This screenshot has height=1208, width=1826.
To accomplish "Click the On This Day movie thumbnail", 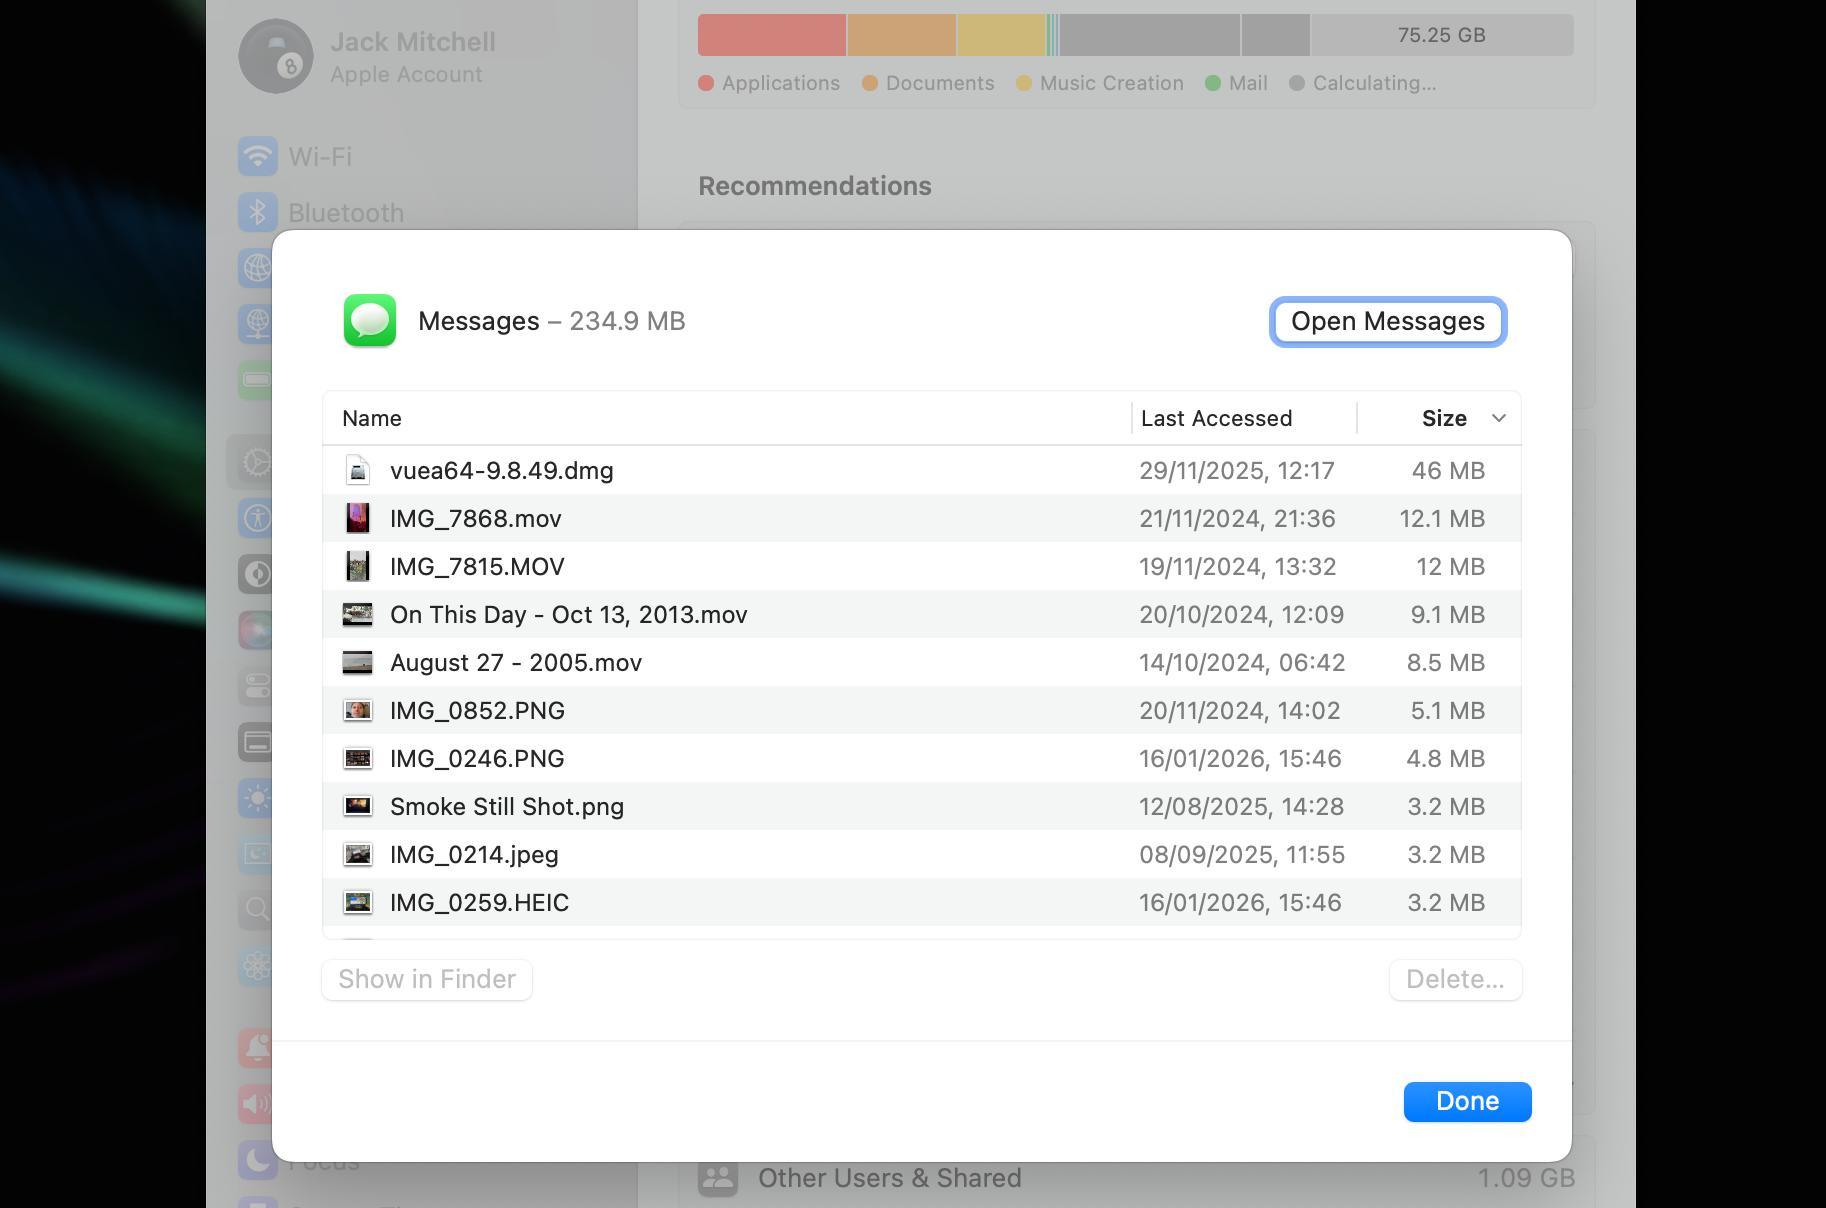I will point(358,614).
